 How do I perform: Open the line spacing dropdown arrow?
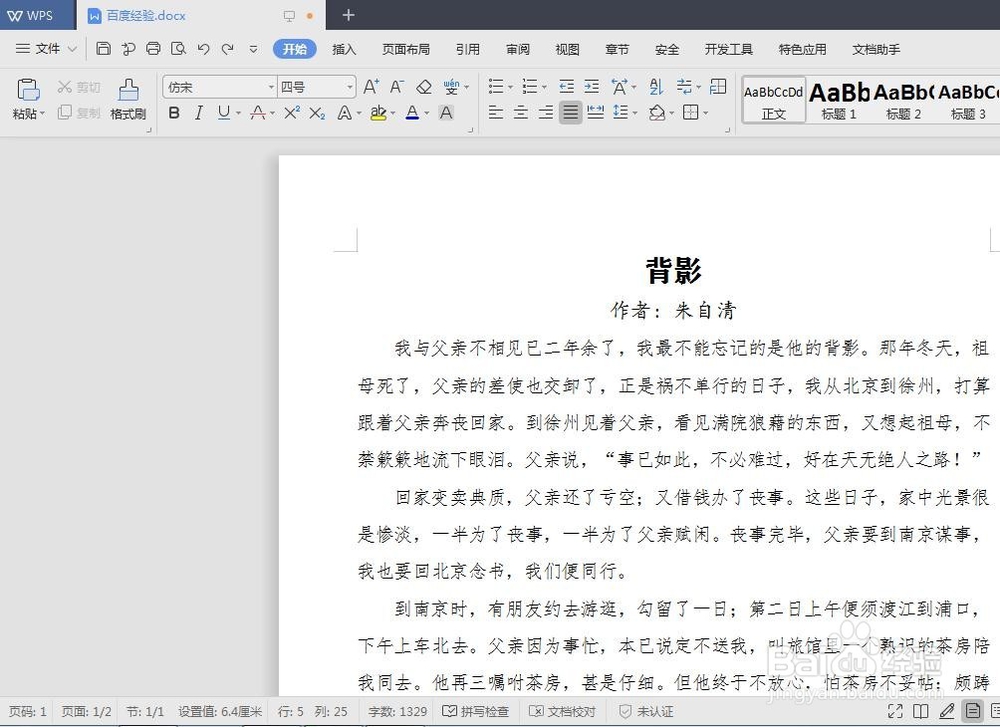point(635,114)
